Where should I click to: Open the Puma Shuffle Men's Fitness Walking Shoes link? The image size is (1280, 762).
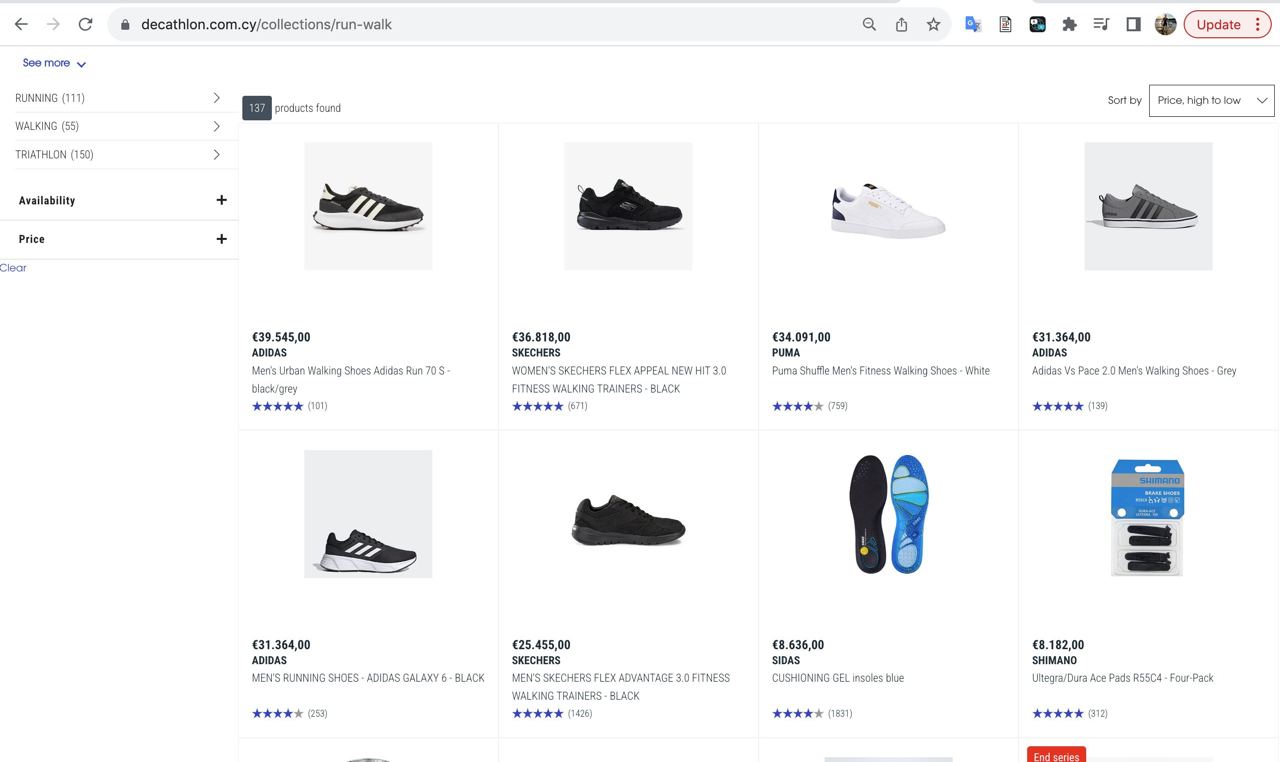coord(880,371)
